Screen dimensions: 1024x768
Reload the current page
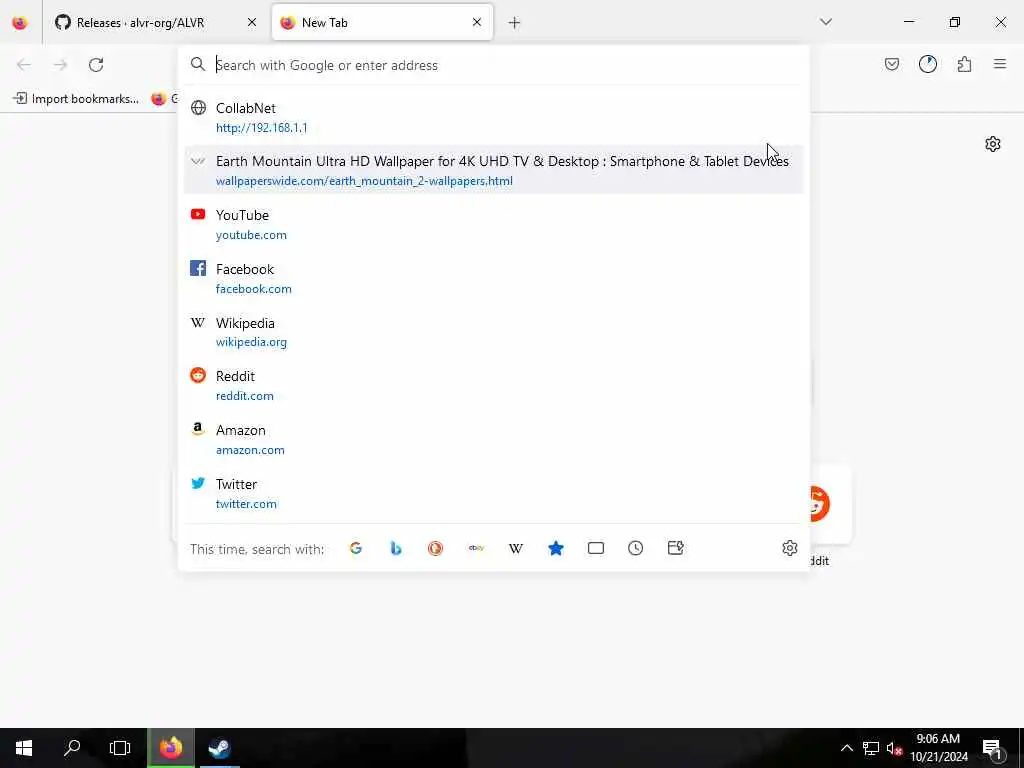coord(96,65)
